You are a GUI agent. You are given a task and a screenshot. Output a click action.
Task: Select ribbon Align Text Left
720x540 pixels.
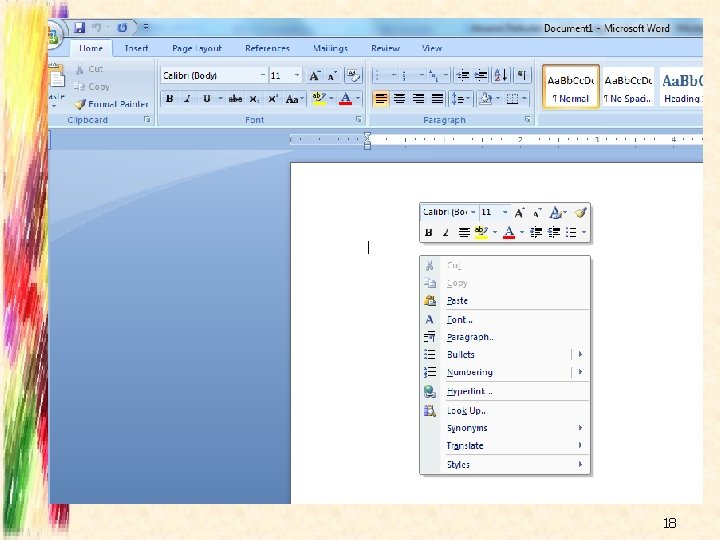(381, 99)
